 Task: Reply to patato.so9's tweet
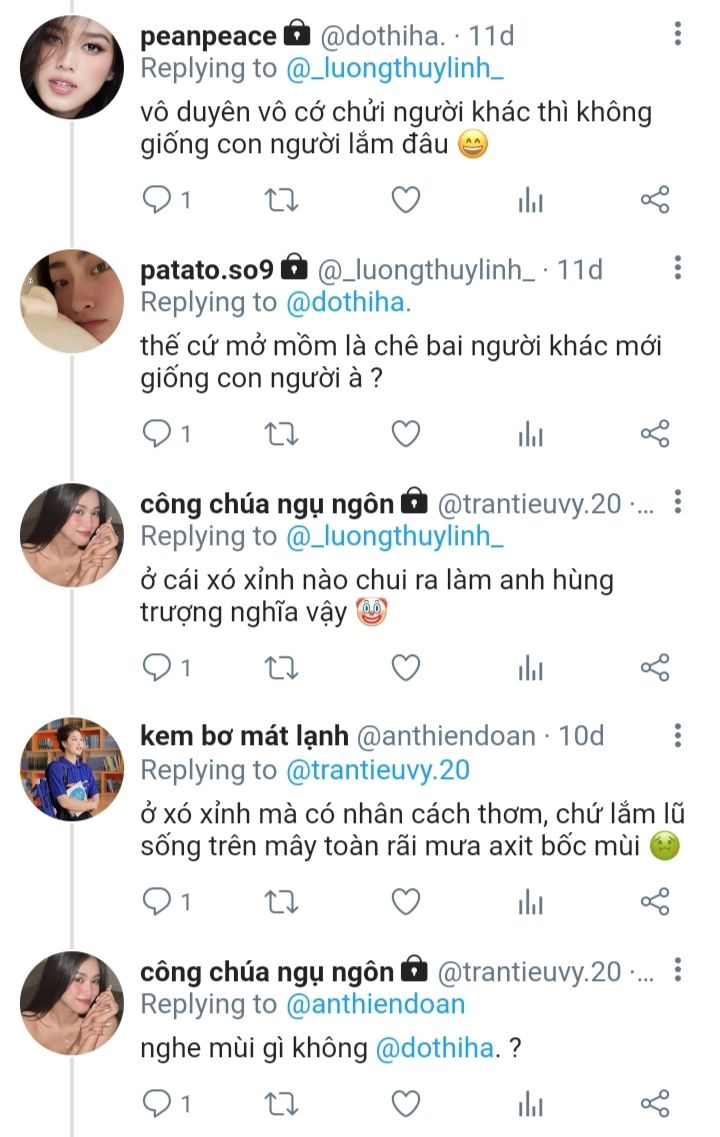point(158,434)
